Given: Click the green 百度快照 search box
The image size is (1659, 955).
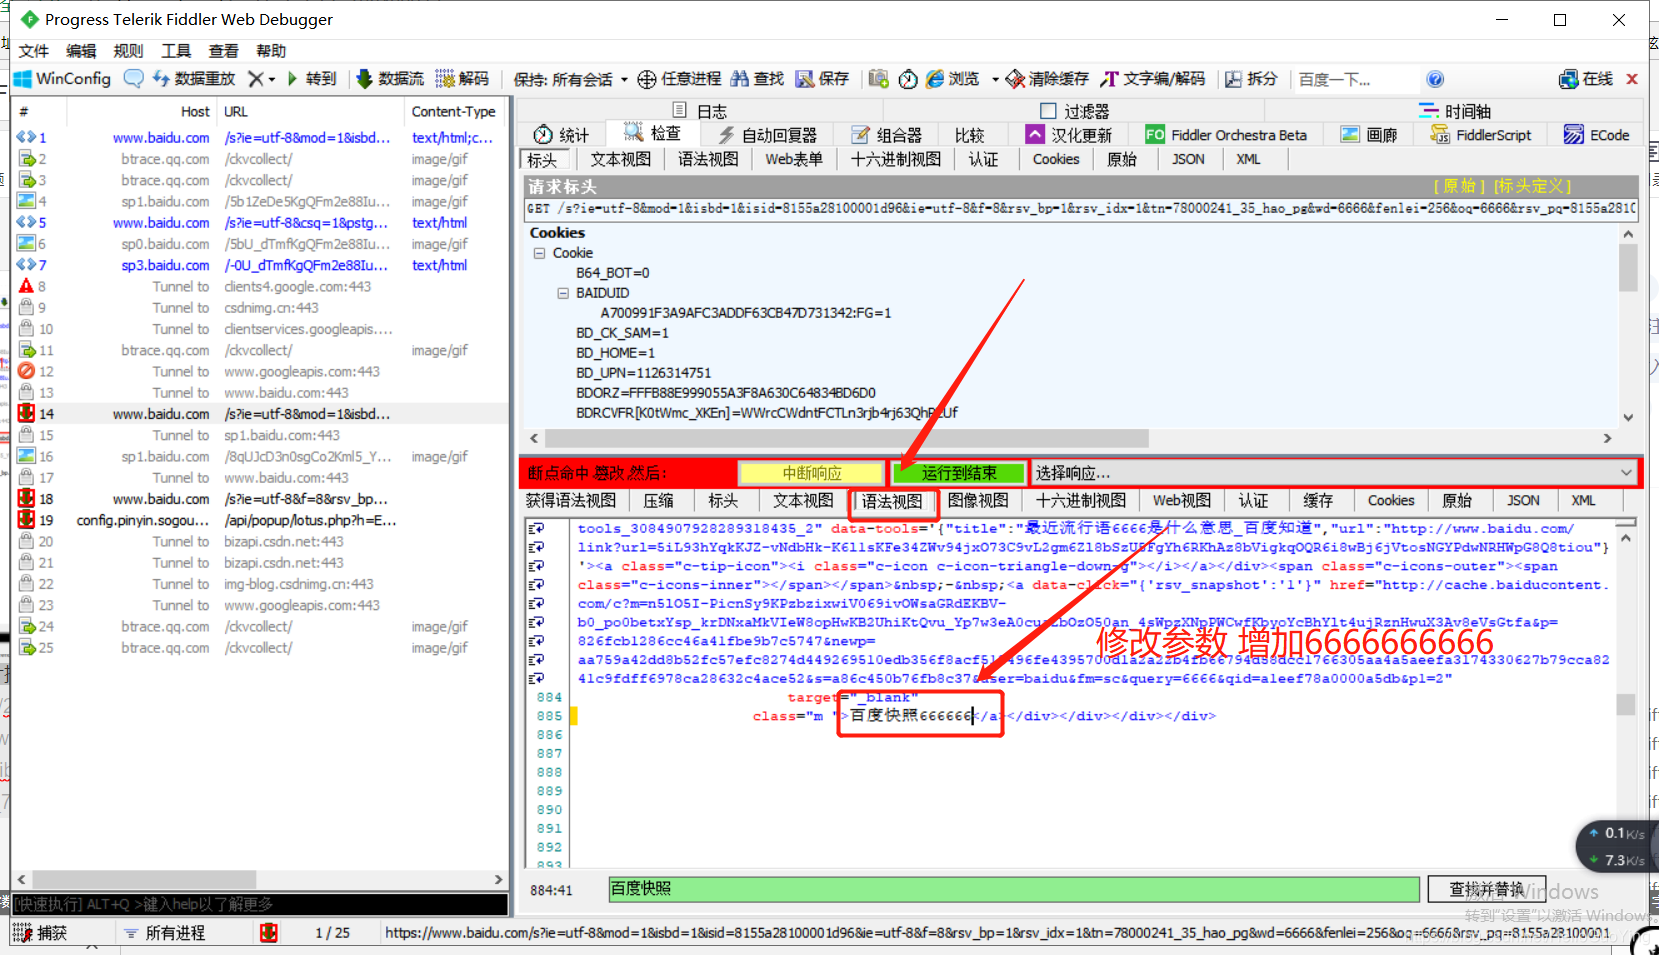Looking at the screenshot, I should [1014, 889].
